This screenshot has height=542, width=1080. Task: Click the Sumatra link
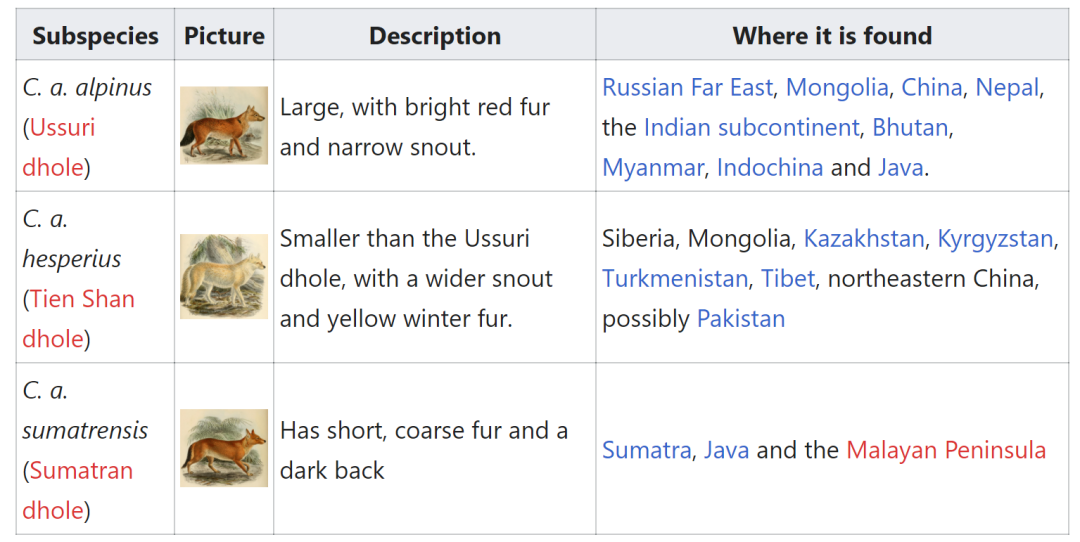646,450
